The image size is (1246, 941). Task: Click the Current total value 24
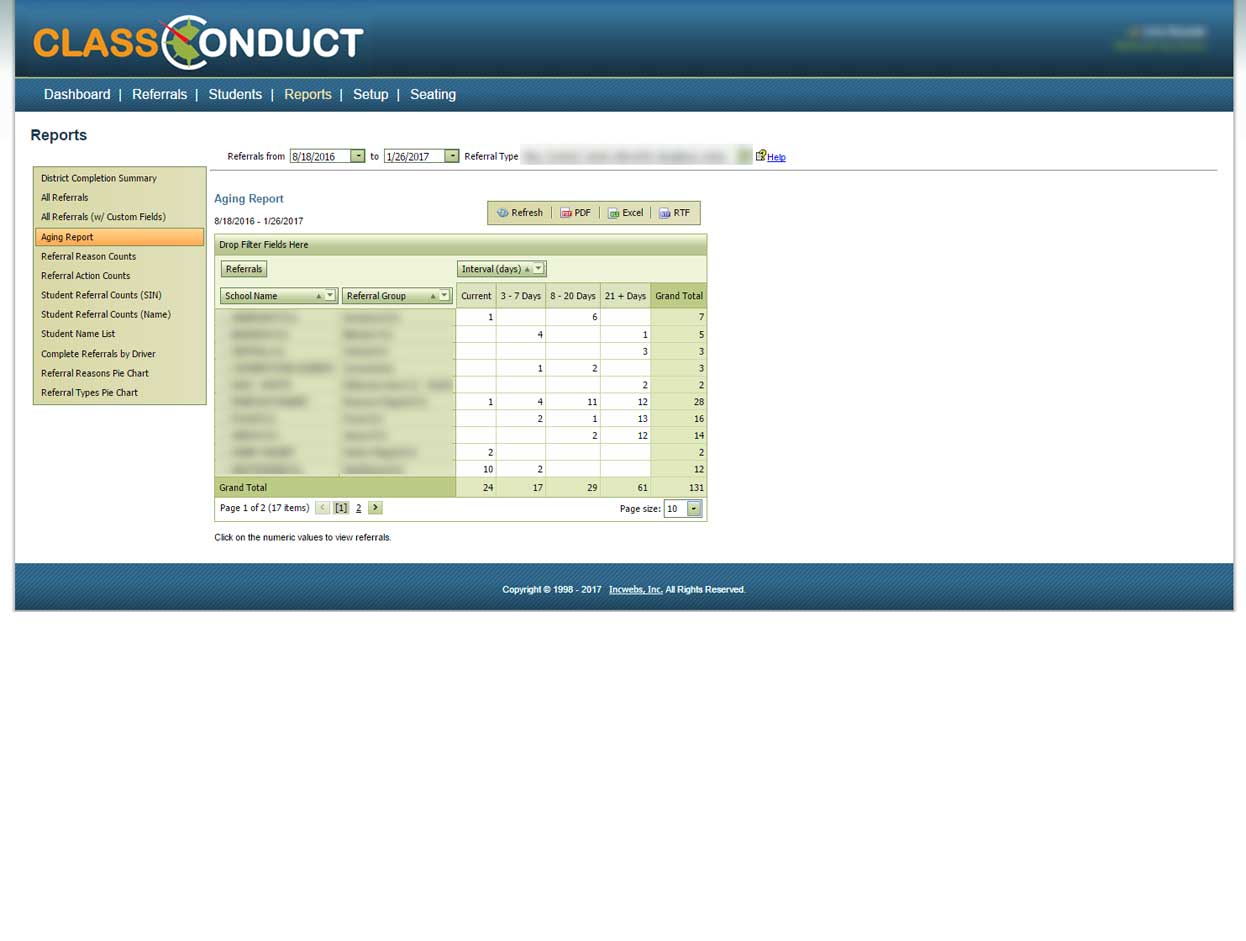point(488,488)
